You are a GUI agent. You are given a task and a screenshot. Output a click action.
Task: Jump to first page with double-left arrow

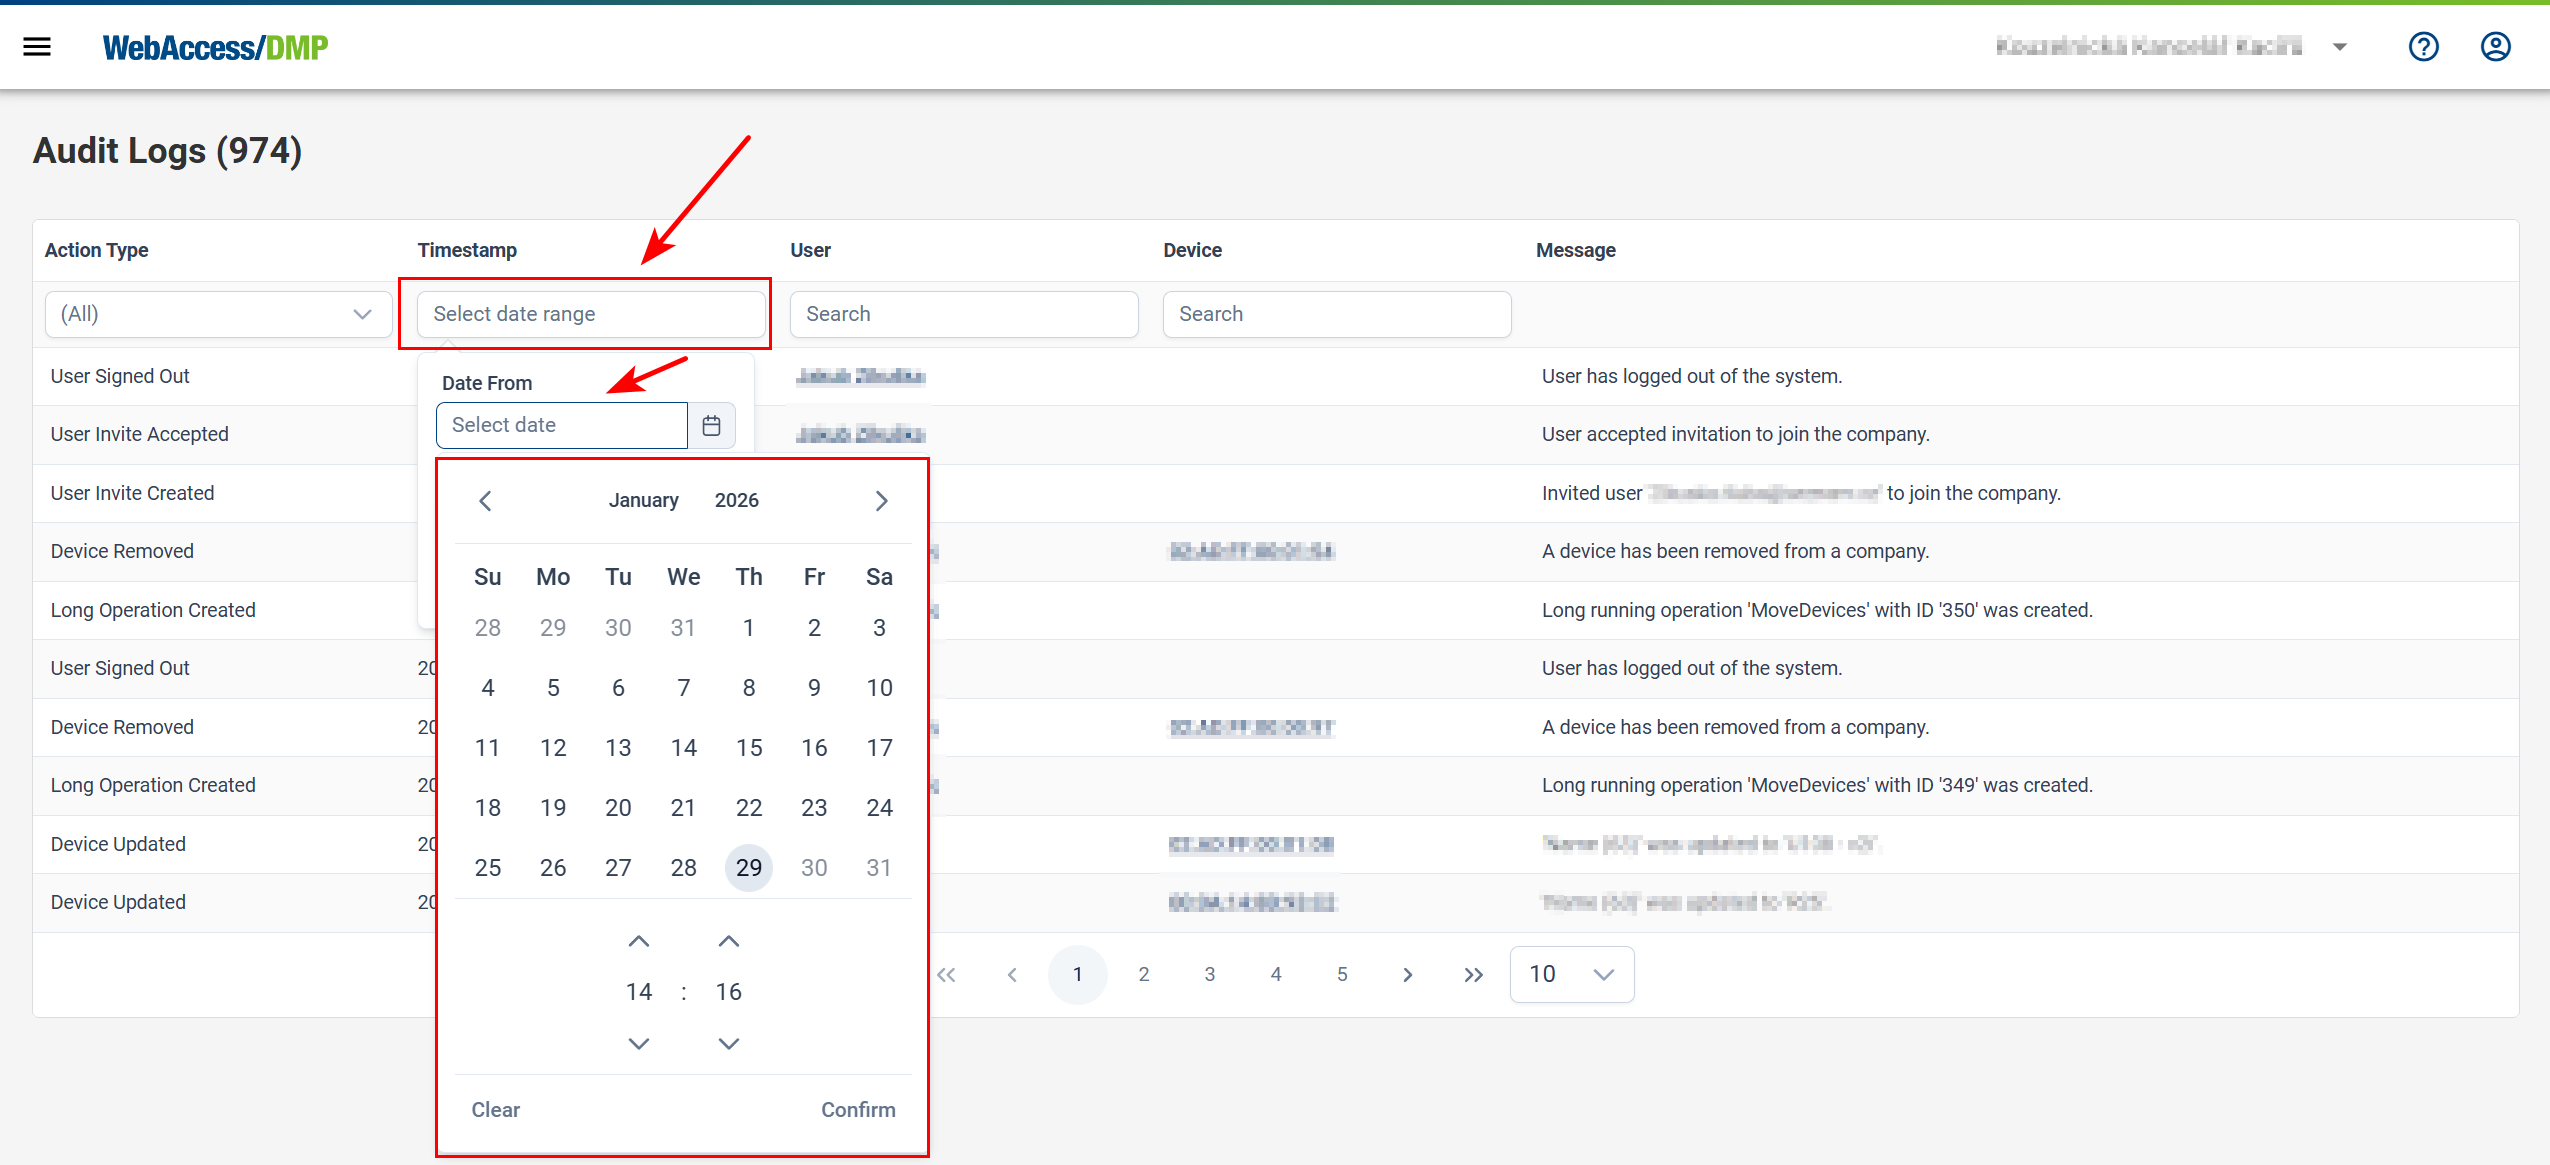click(x=946, y=973)
